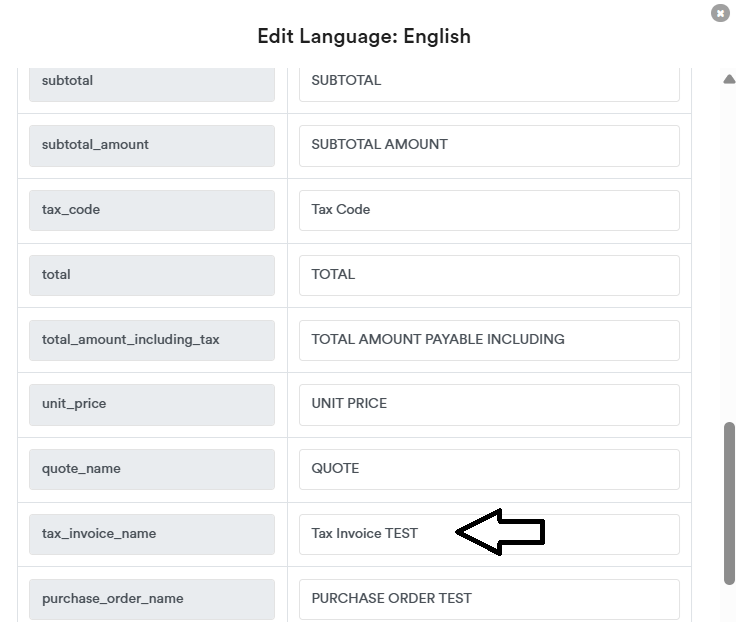
Task: Click the tax_invoice_name key label
Action: tap(151, 534)
